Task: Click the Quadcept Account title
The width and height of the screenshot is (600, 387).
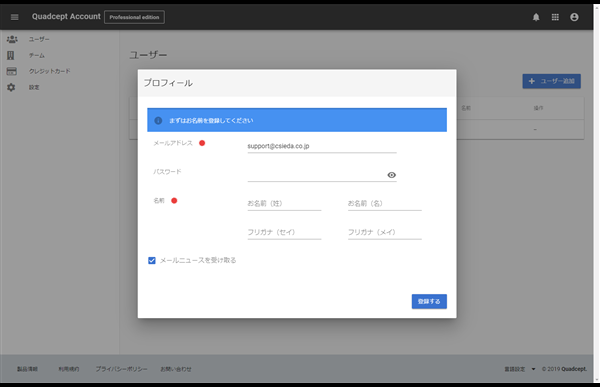Action: (x=66, y=16)
